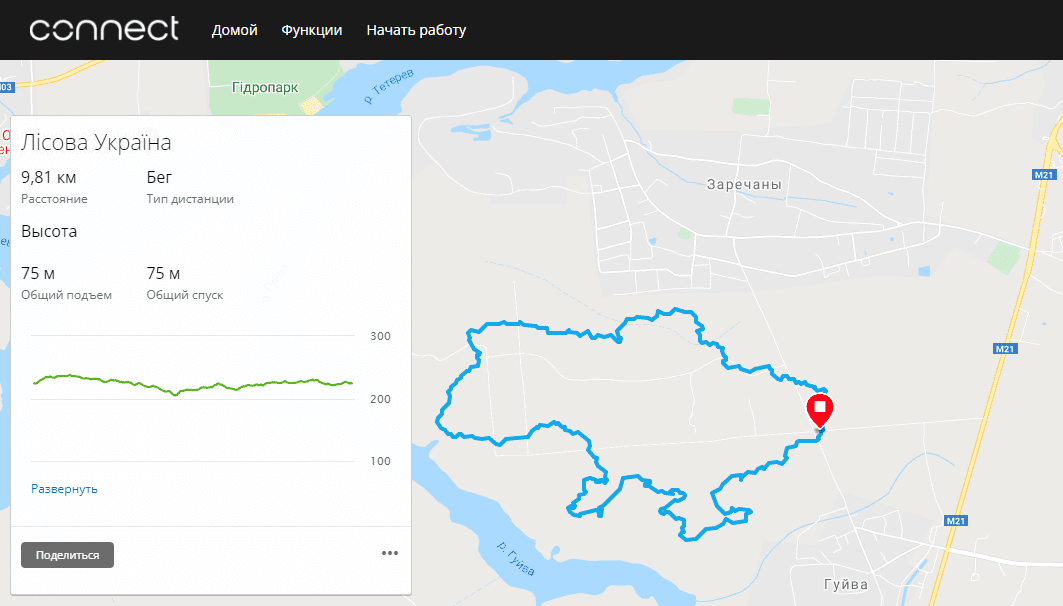Screen dimensions: 1063x606
Task: Click the Высота section heading
Action: point(49,231)
